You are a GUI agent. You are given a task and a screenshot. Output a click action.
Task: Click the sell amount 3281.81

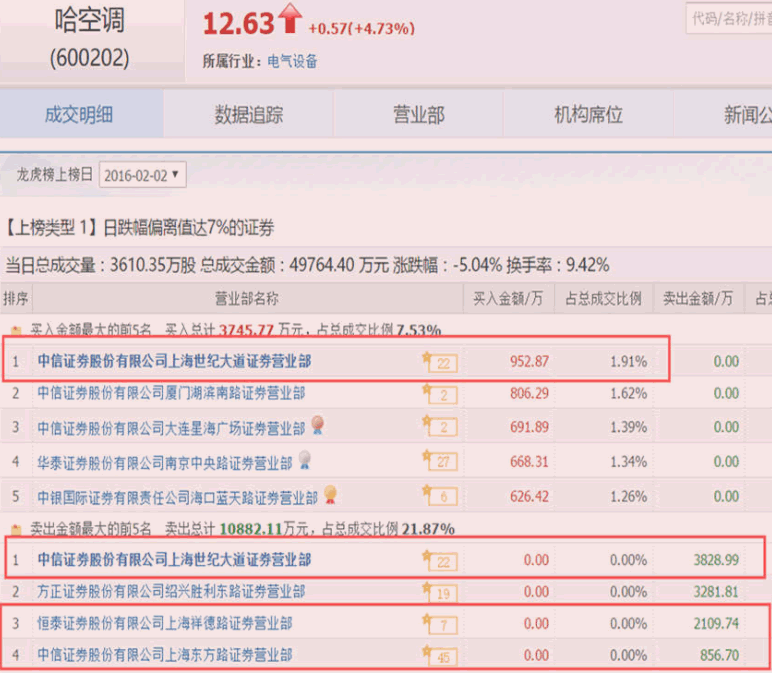(716, 592)
